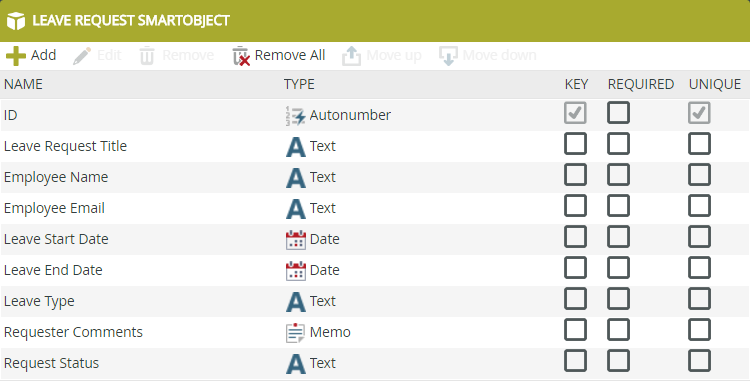Click Date type text for Leave Start Date
This screenshot has width=750, height=381.
(x=325, y=239)
